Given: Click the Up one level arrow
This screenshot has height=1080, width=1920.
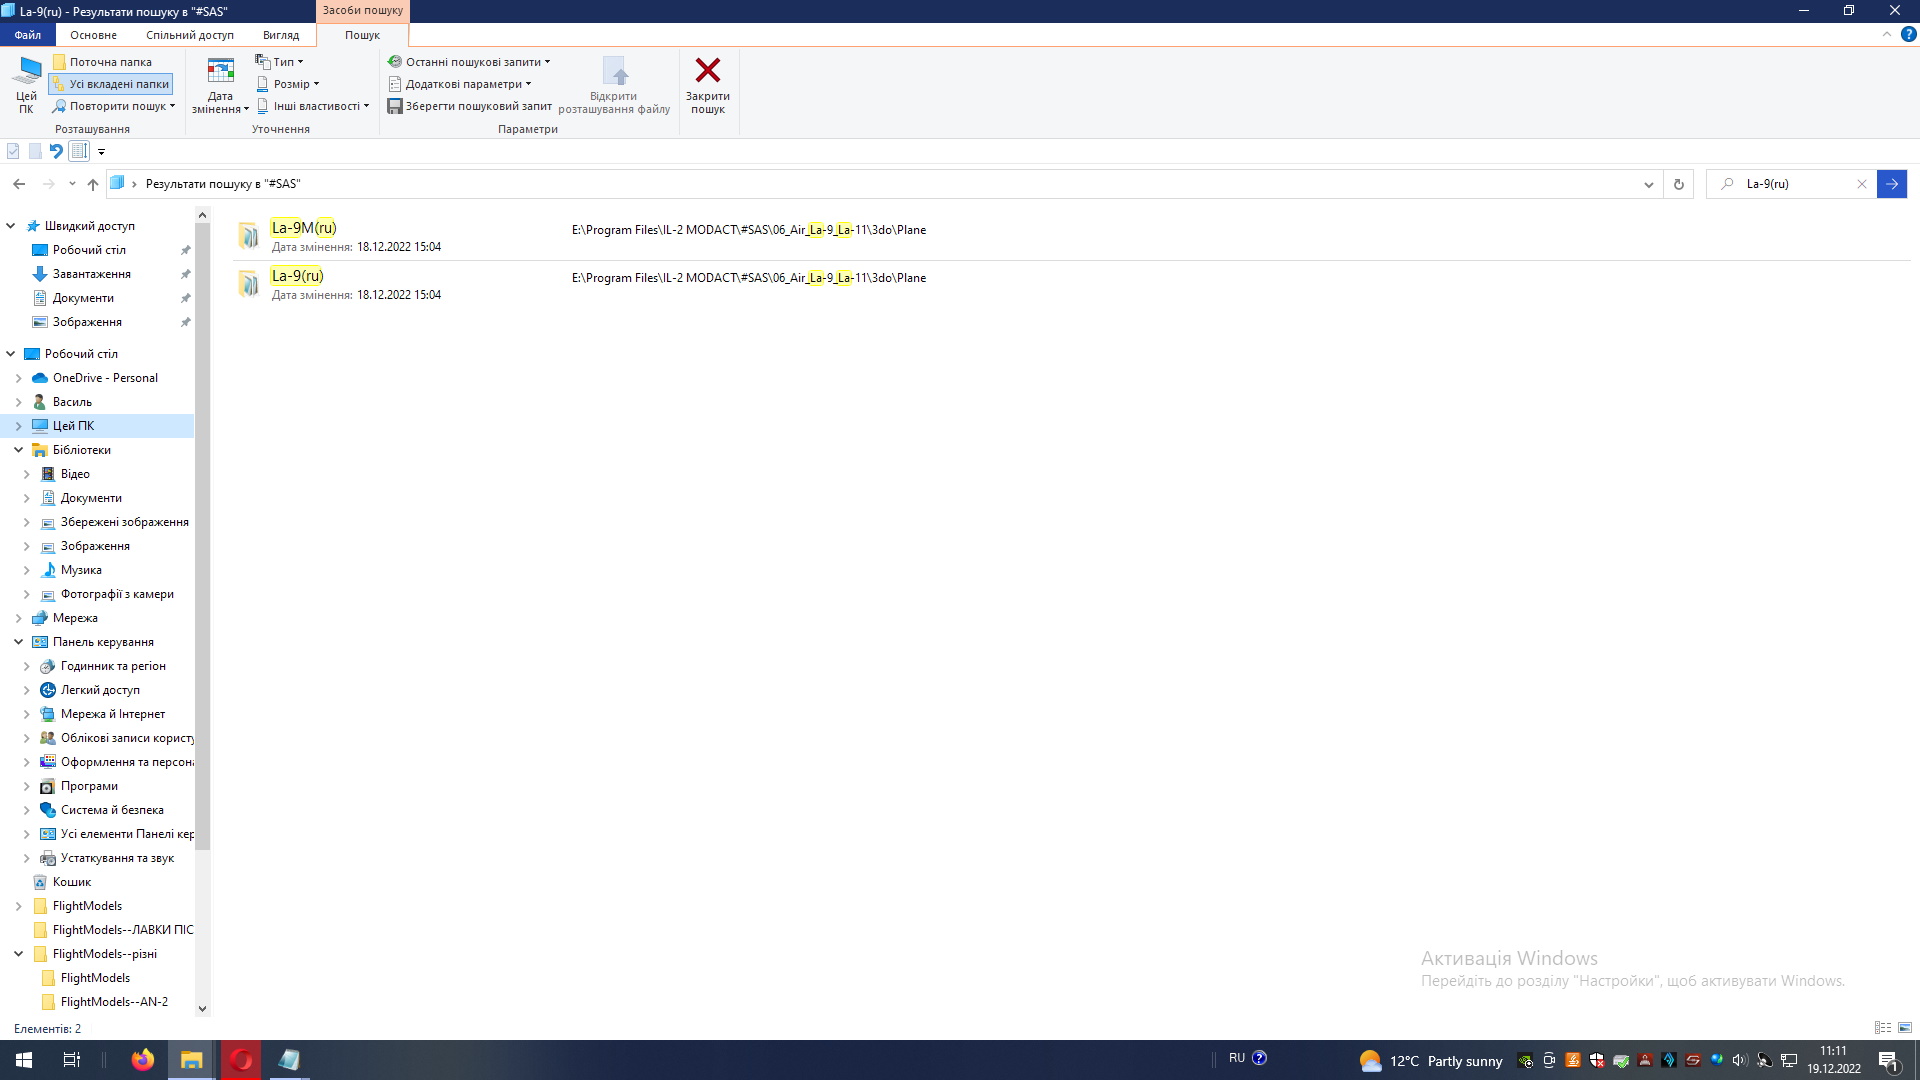Looking at the screenshot, I should pyautogui.click(x=93, y=184).
